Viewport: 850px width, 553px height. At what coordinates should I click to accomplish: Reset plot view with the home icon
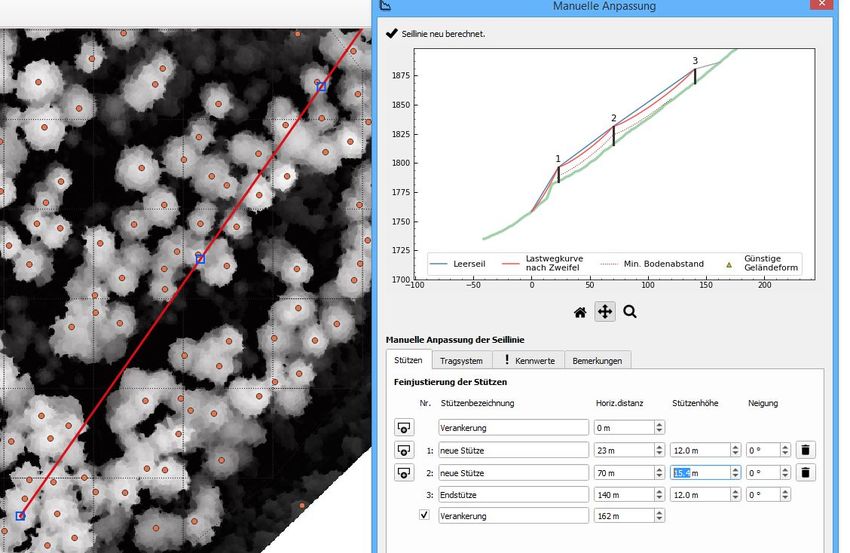tap(579, 312)
